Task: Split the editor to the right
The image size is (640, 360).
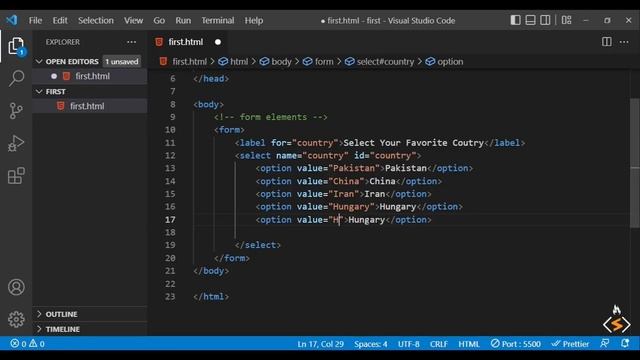Action: pyautogui.click(x=607, y=42)
